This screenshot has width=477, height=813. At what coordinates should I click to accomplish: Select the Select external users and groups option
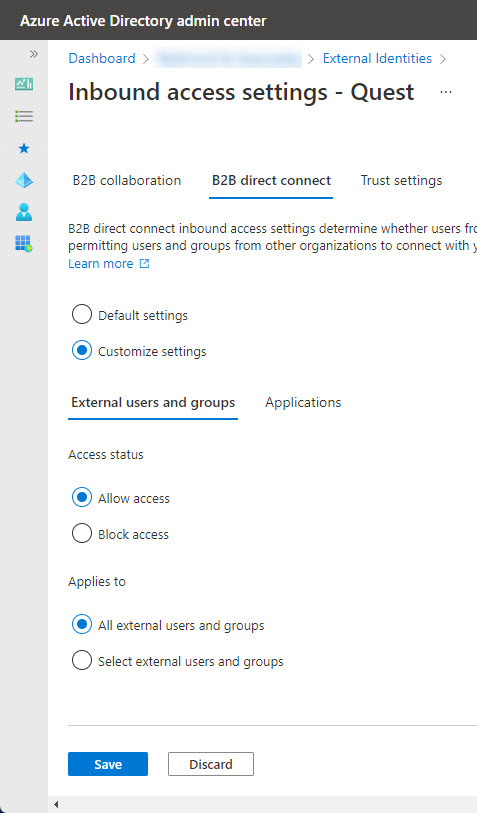coord(82,661)
